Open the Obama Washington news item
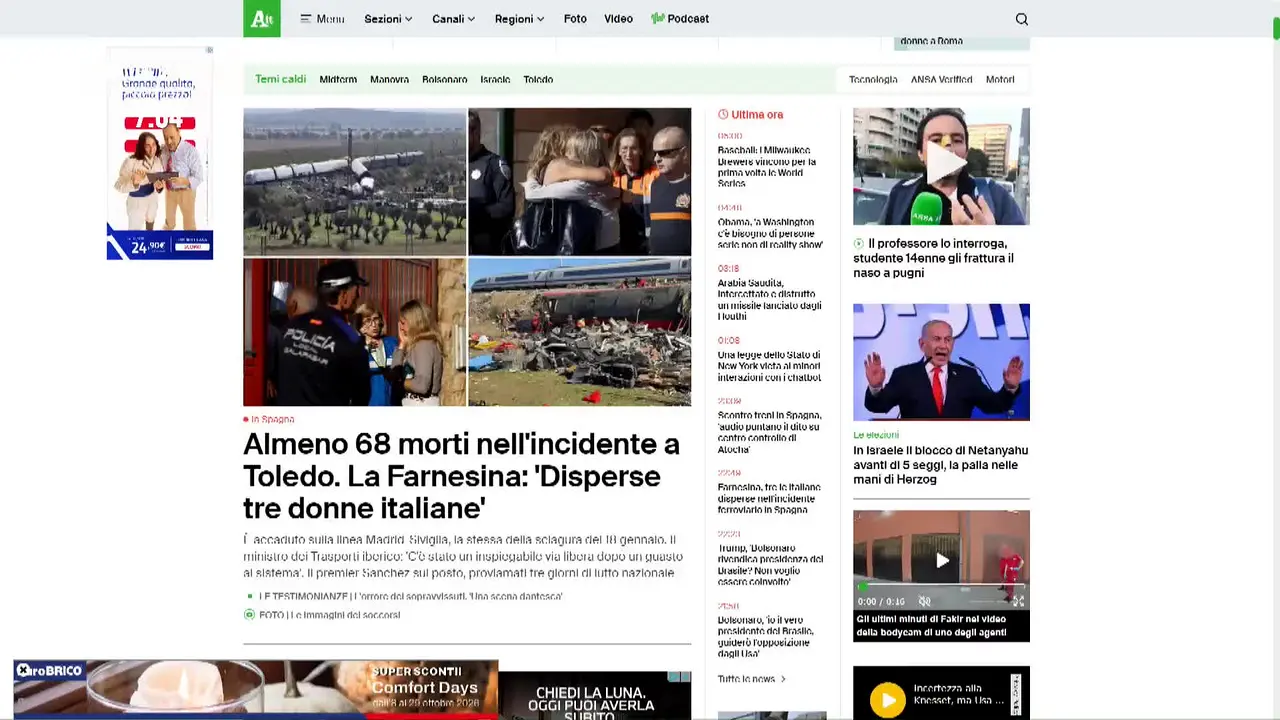 [770, 233]
